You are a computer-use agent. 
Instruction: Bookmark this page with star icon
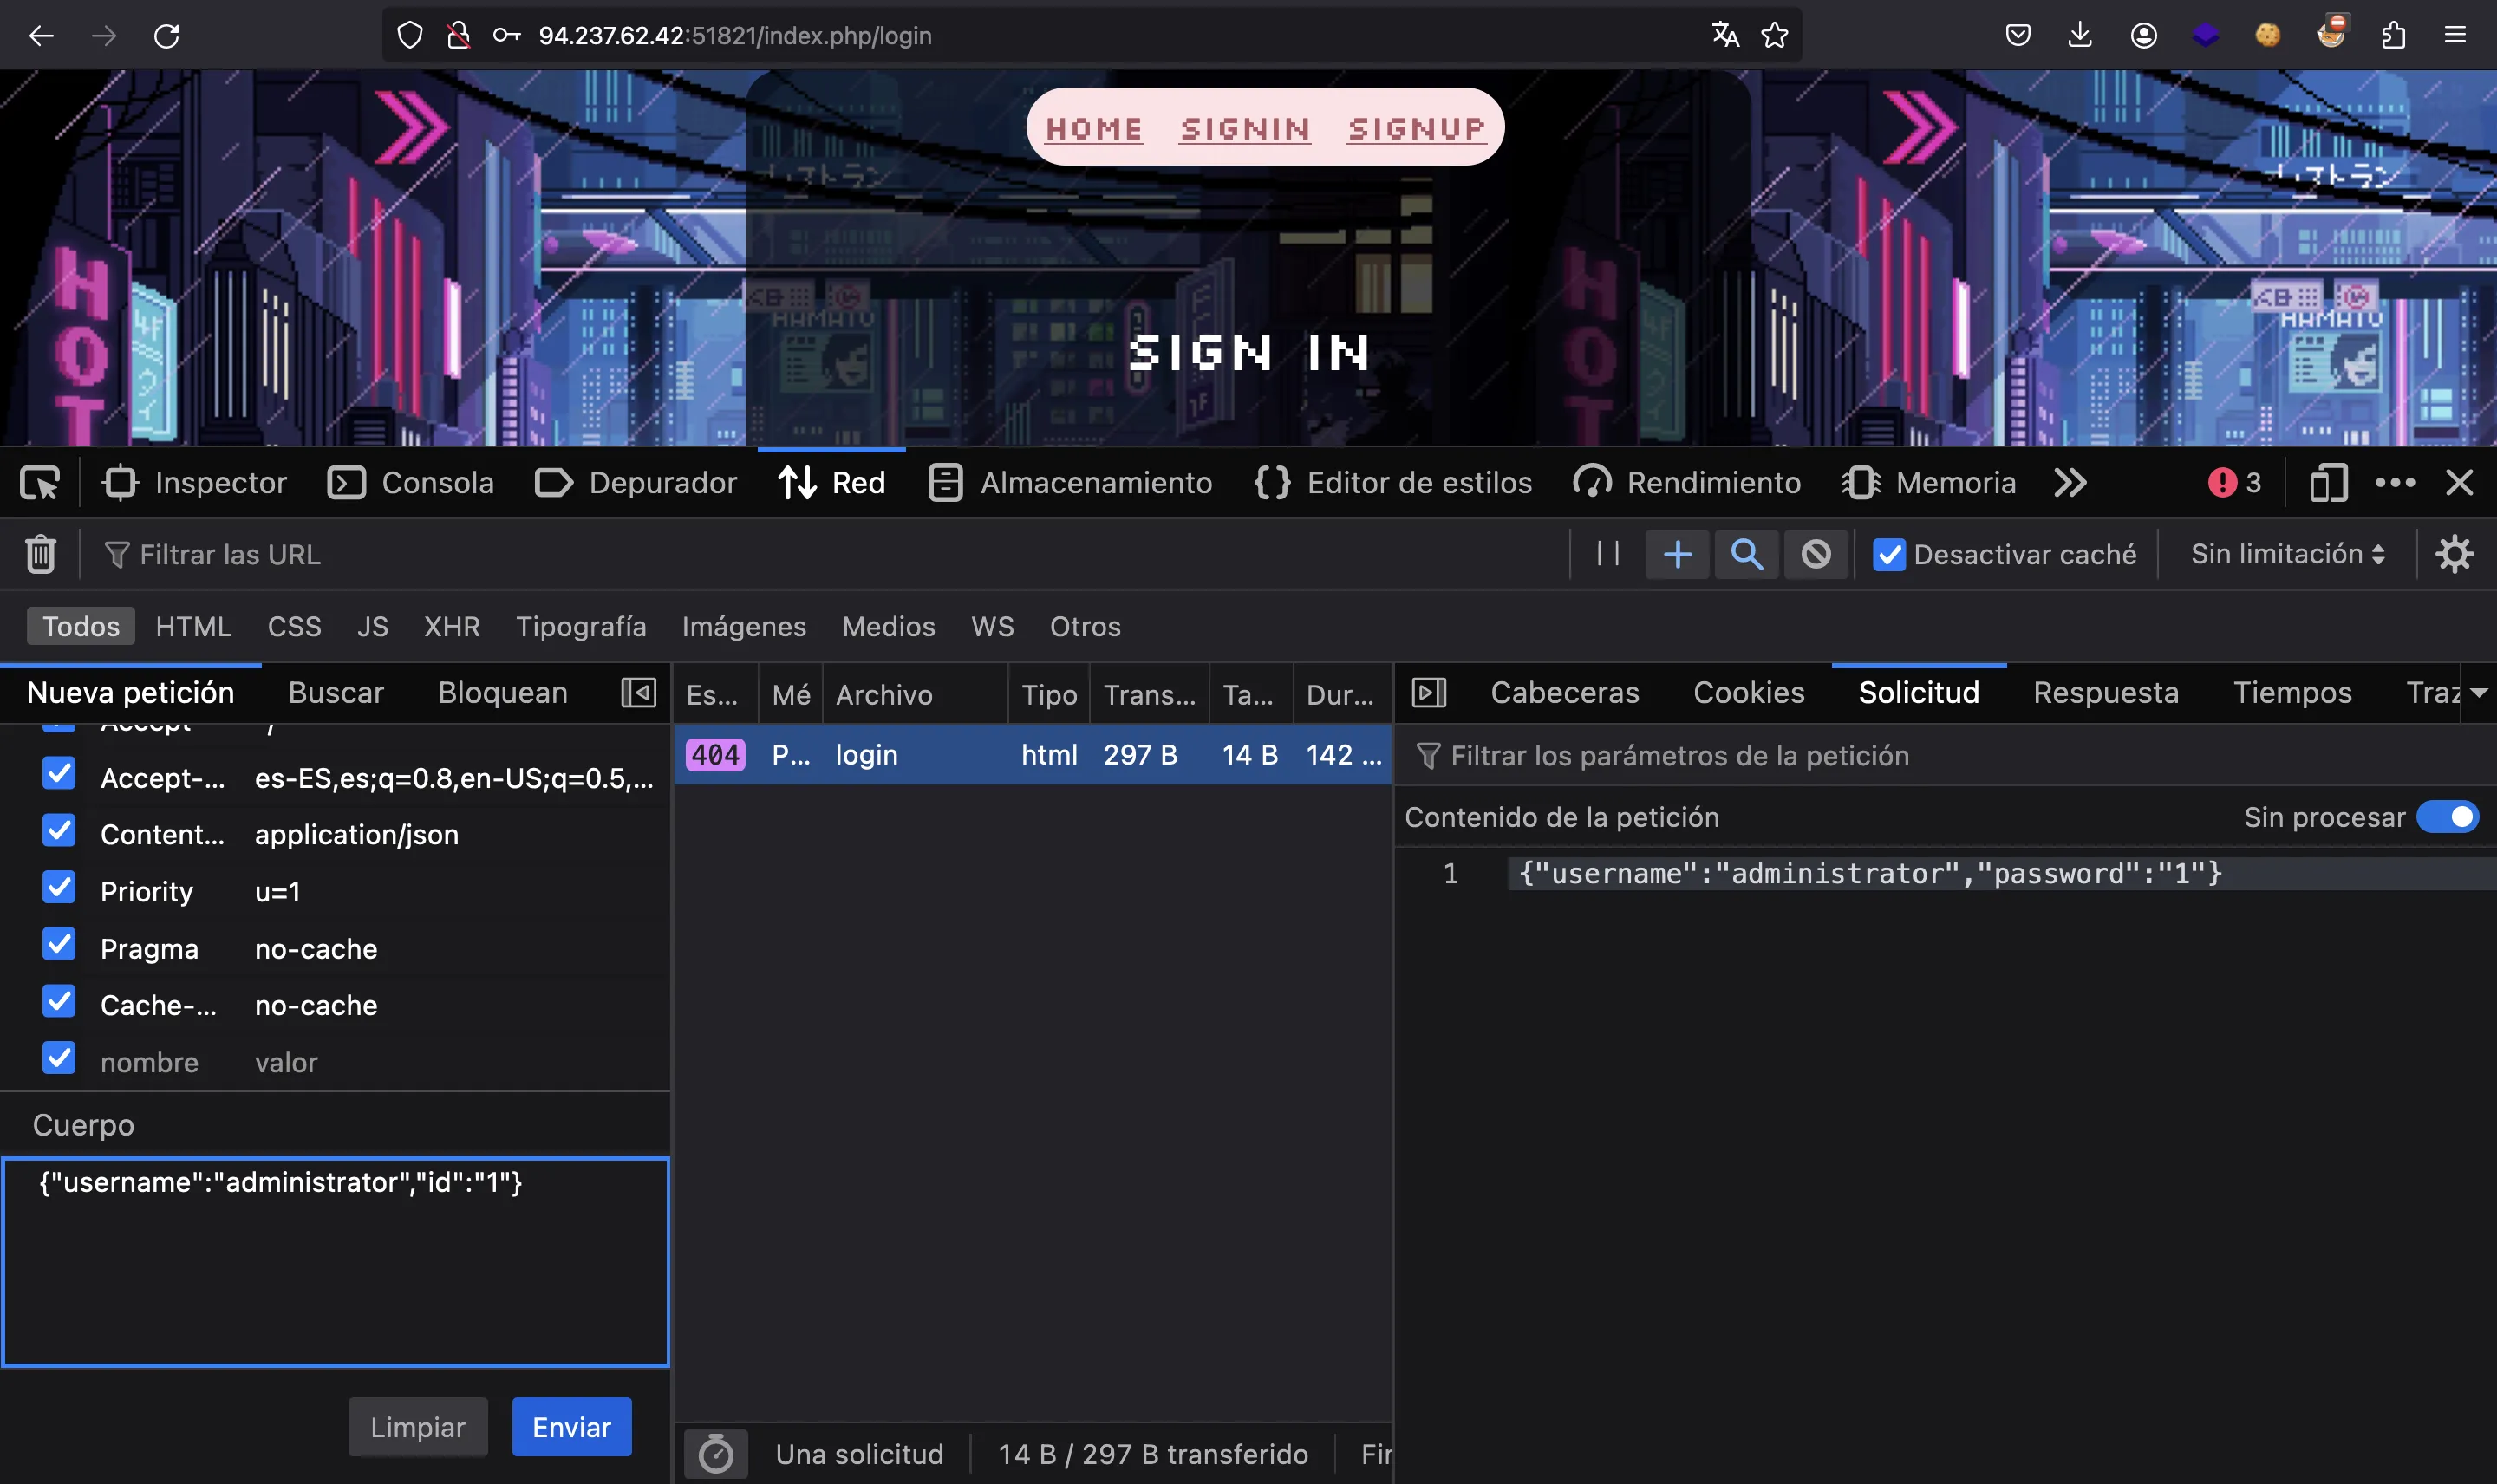coord(1775,35)
